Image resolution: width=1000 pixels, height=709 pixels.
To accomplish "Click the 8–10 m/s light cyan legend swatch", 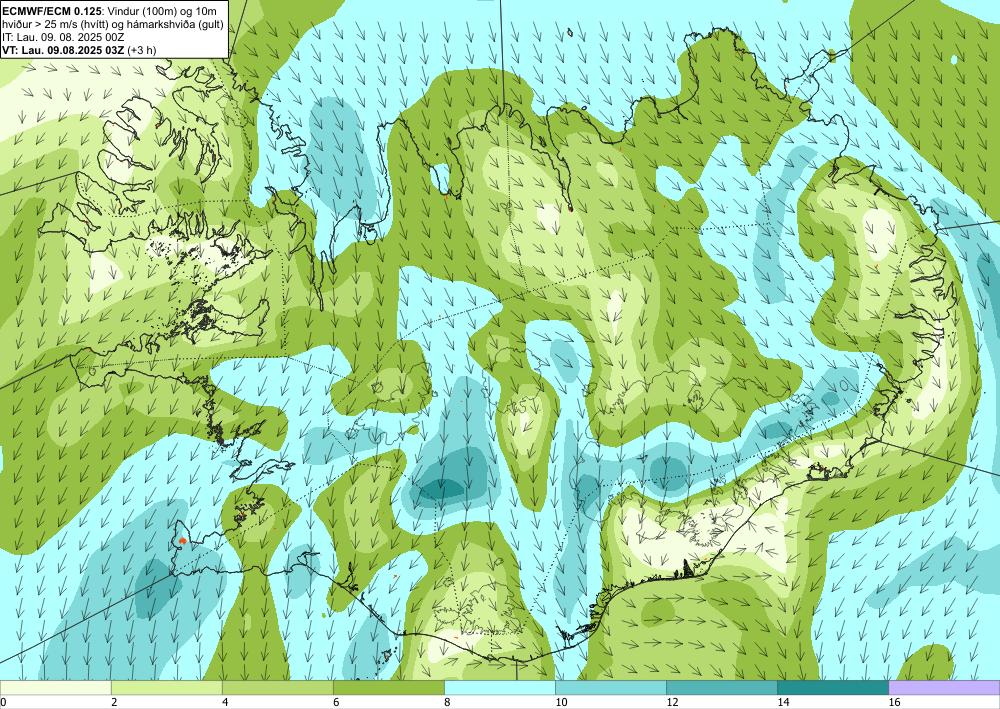I will tap(500, 687).
